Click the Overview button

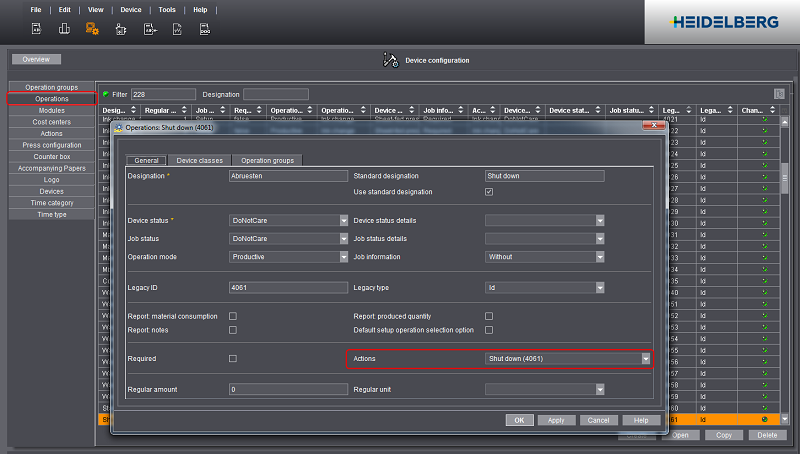(37, 60)
